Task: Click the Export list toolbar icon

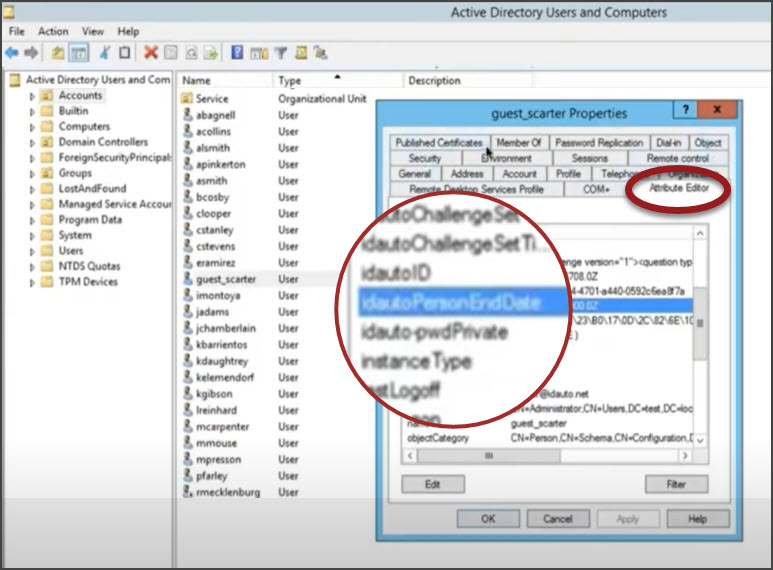Action: coord(211,53)
